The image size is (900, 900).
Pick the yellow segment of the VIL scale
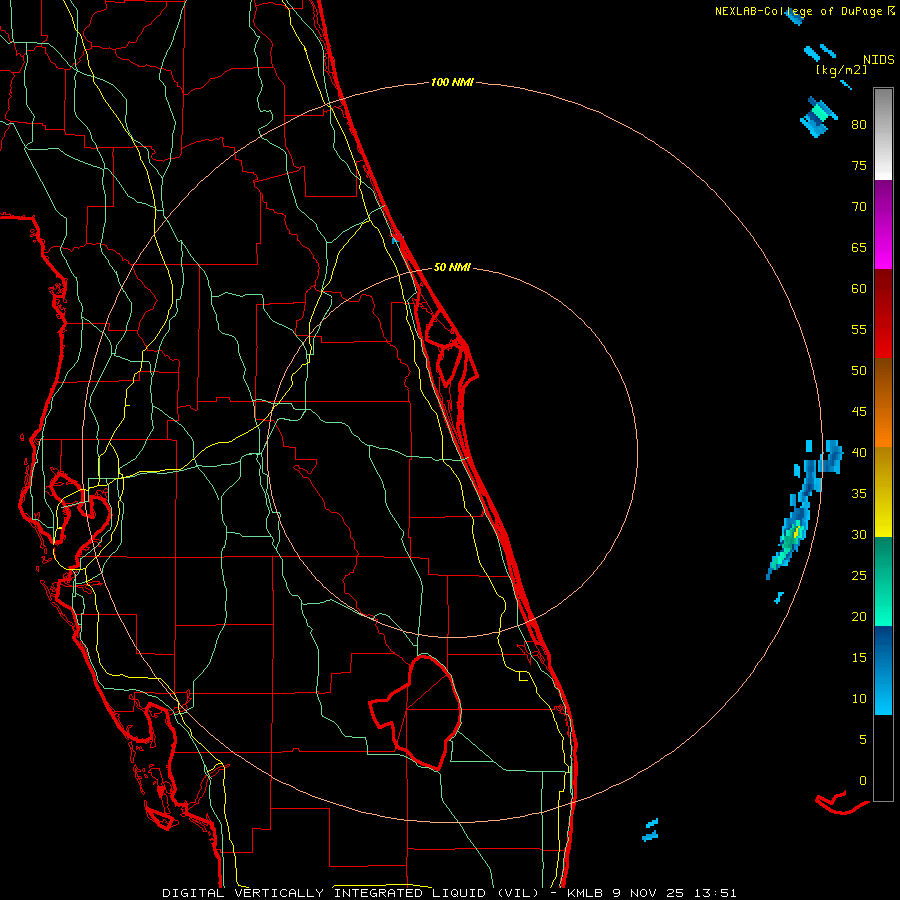click(x=883, y=492)
